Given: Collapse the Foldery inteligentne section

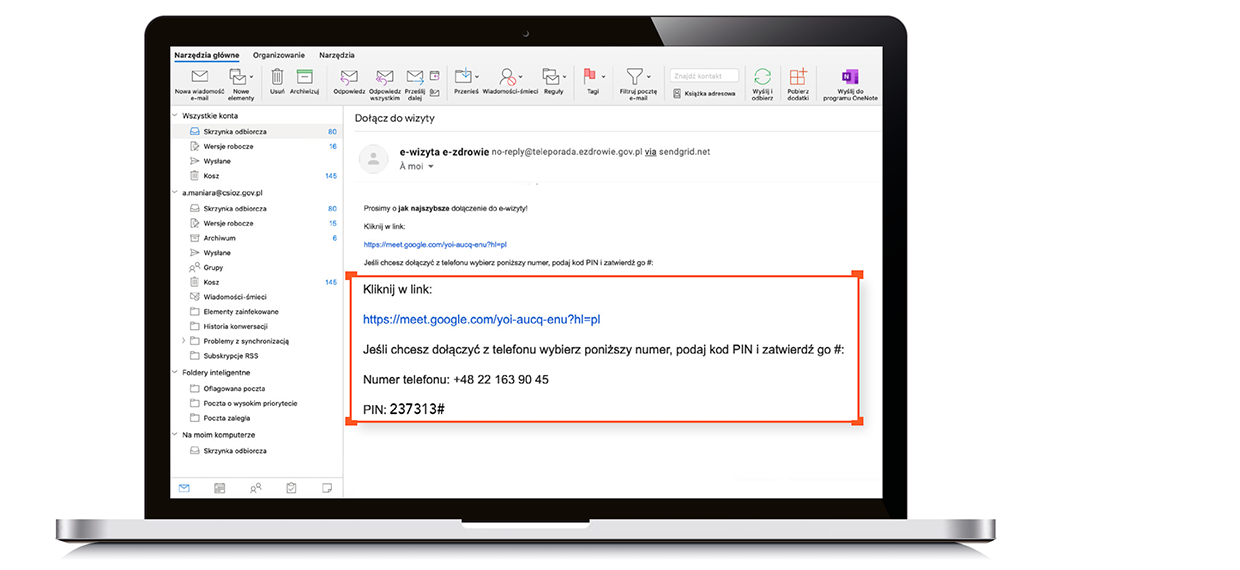Looking at the screenshot, I should pyautogui.click(x=174, y=373).
